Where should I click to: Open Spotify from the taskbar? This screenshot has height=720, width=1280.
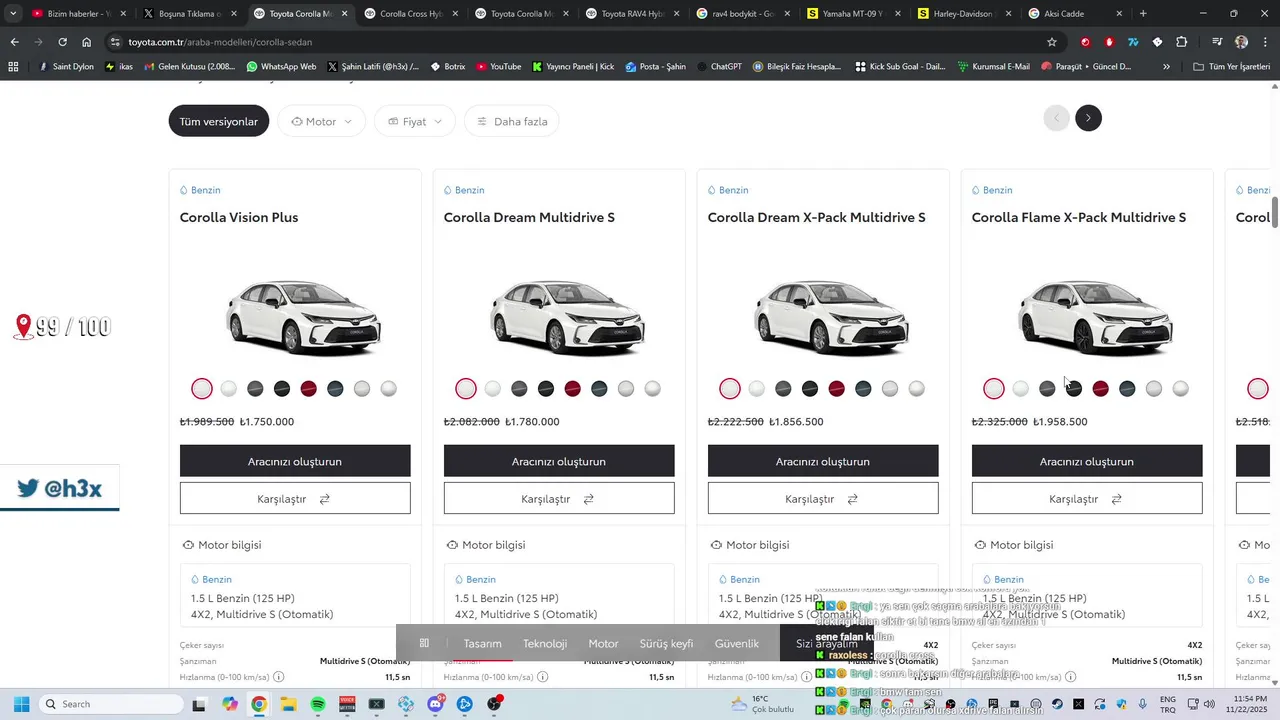click(318, 704)
